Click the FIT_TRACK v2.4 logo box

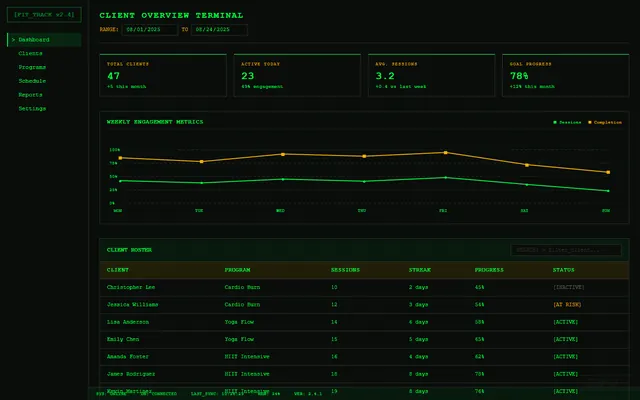[44, 15]
